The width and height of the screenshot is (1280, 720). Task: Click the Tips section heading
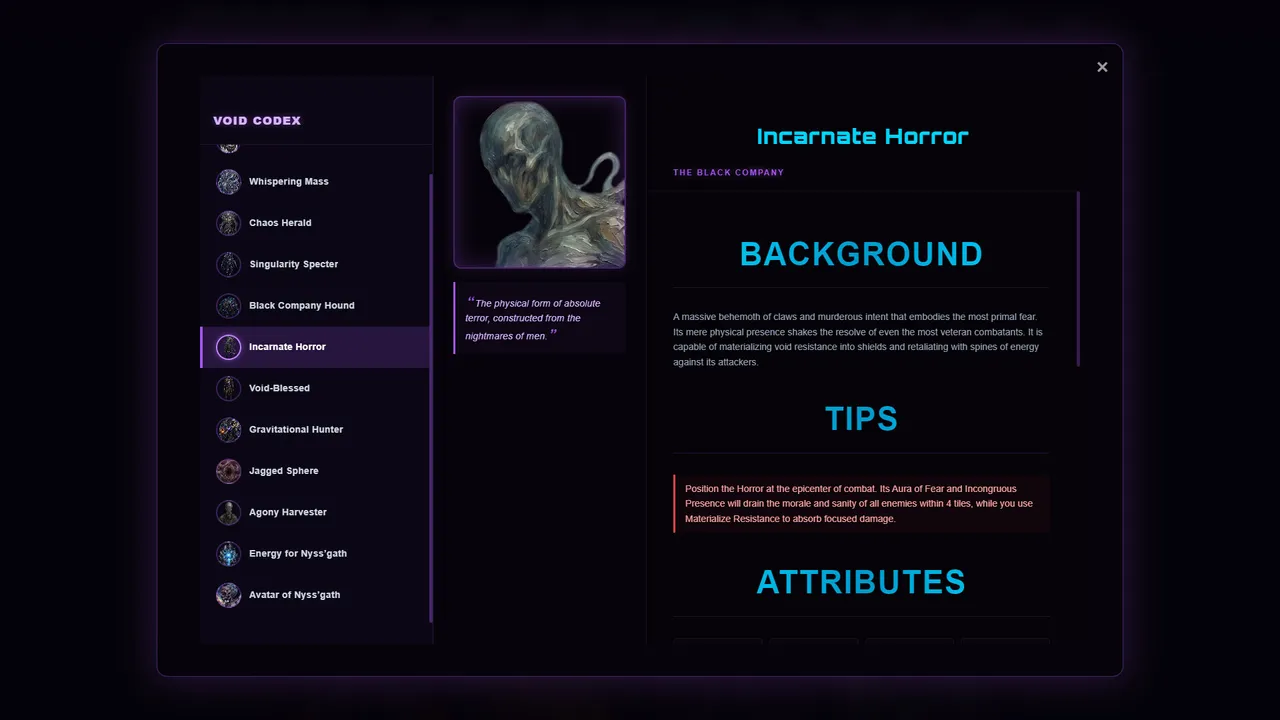coord(861,419)
